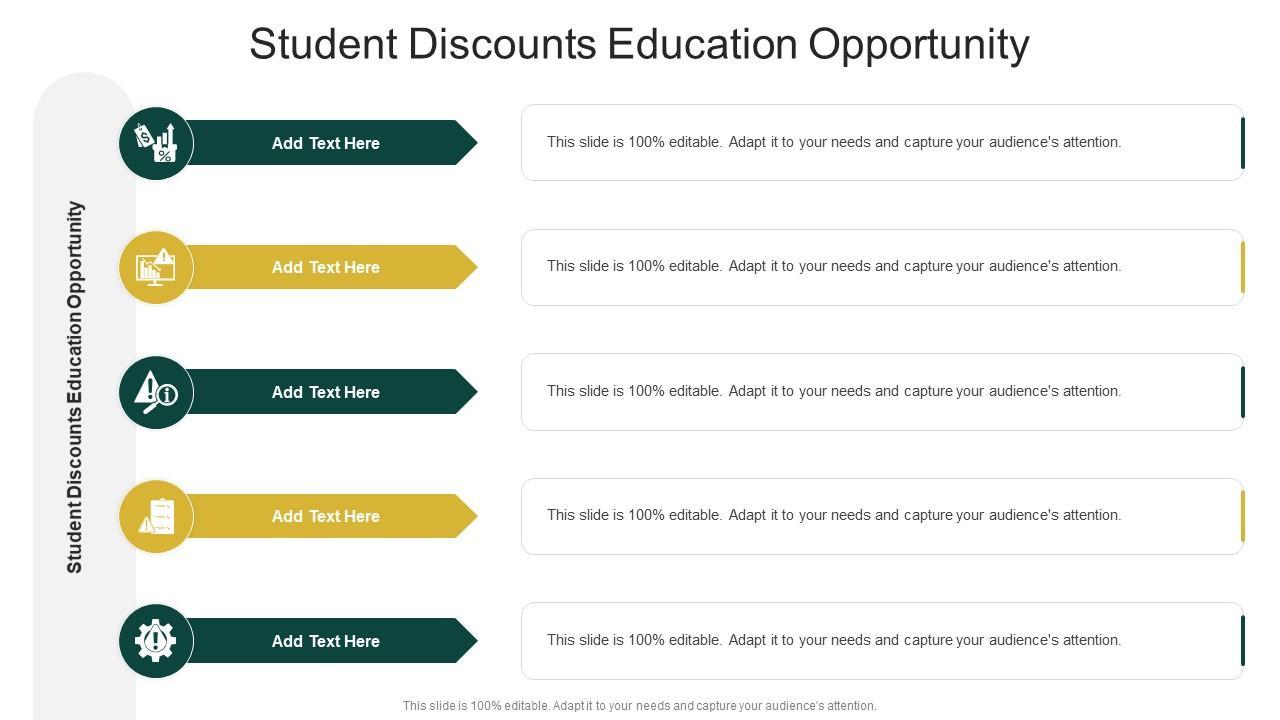The height and width of the screenshot is (720, 1280).
Task: Select the fourth row 'Add Text Here' banner
Action: point(326,516)
